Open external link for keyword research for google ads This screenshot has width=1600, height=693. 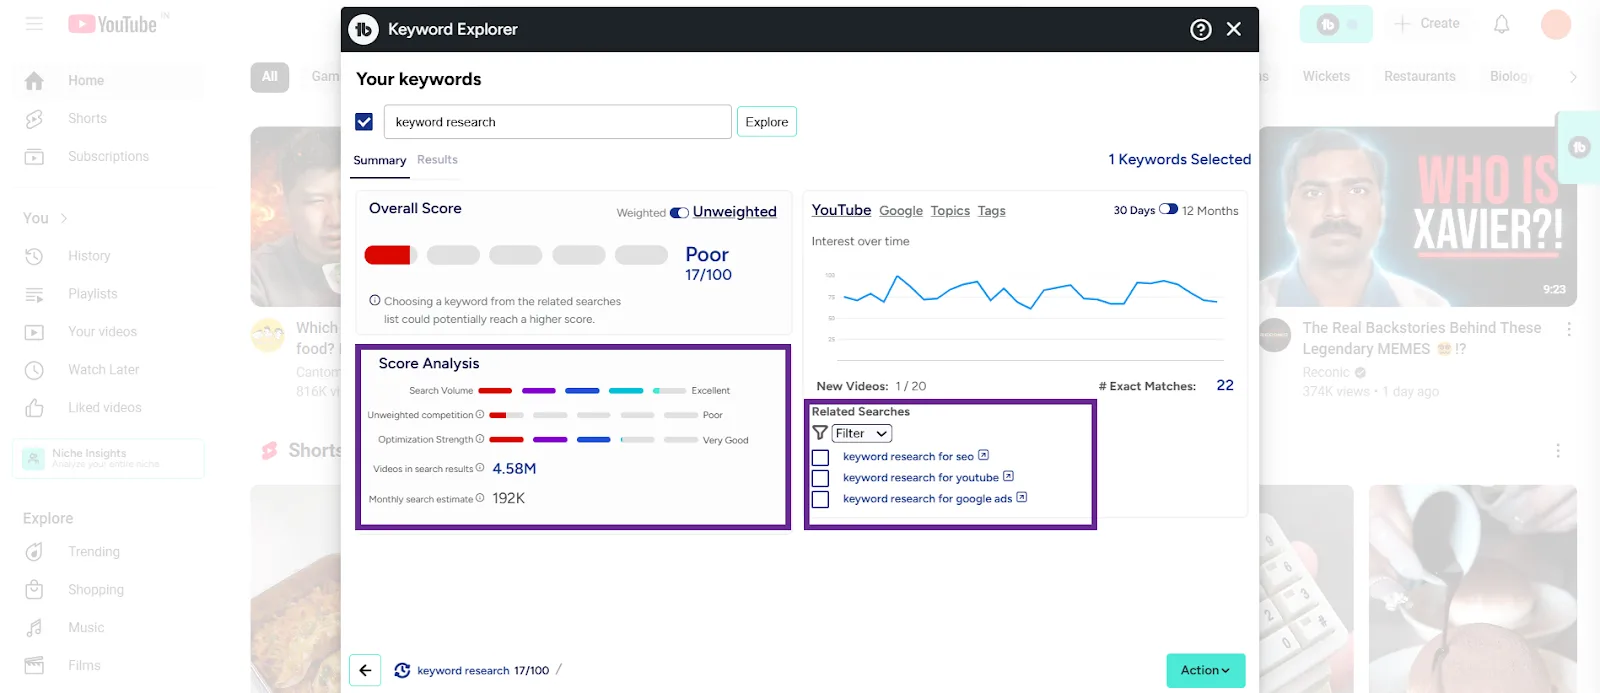tap(1021, 497)
